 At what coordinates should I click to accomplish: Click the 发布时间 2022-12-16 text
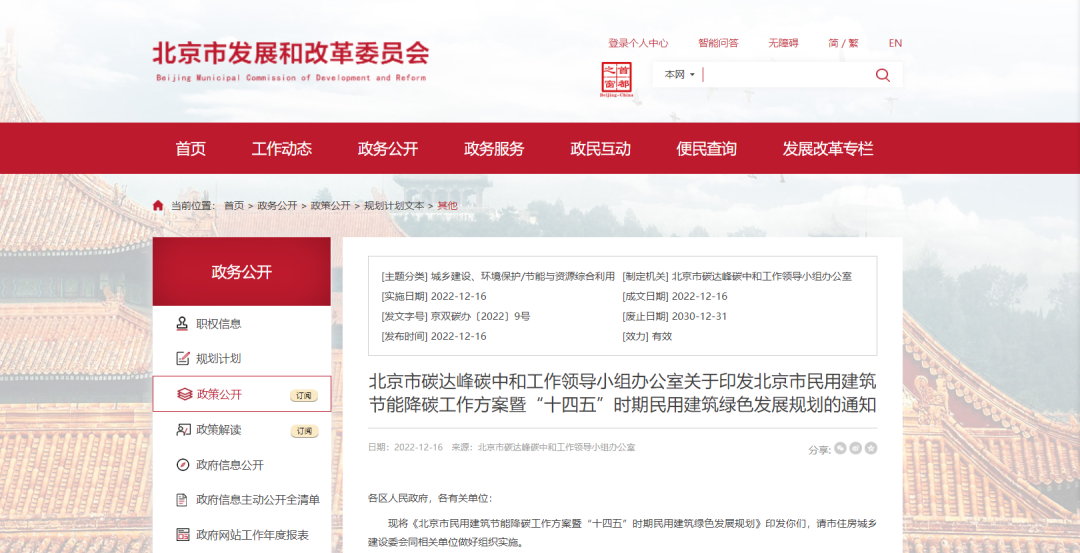[x=434, y=336]
